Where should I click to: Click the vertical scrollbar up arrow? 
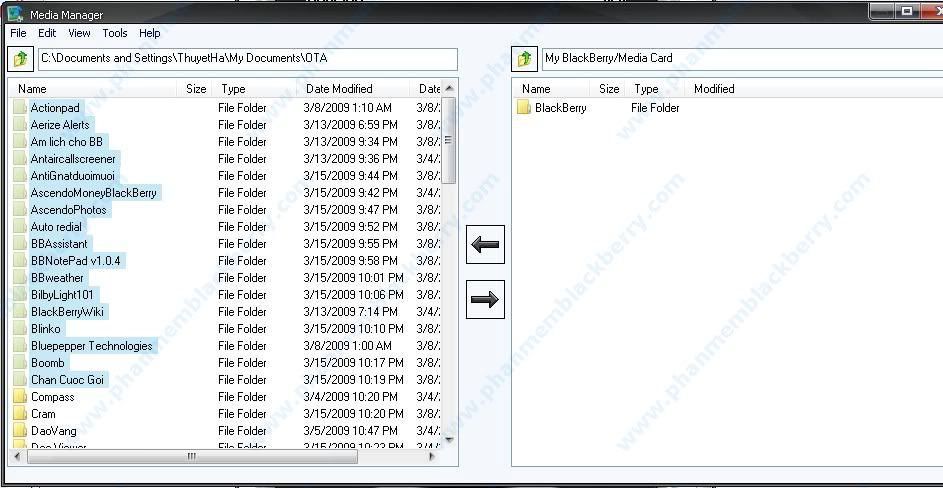coord(449,88)
